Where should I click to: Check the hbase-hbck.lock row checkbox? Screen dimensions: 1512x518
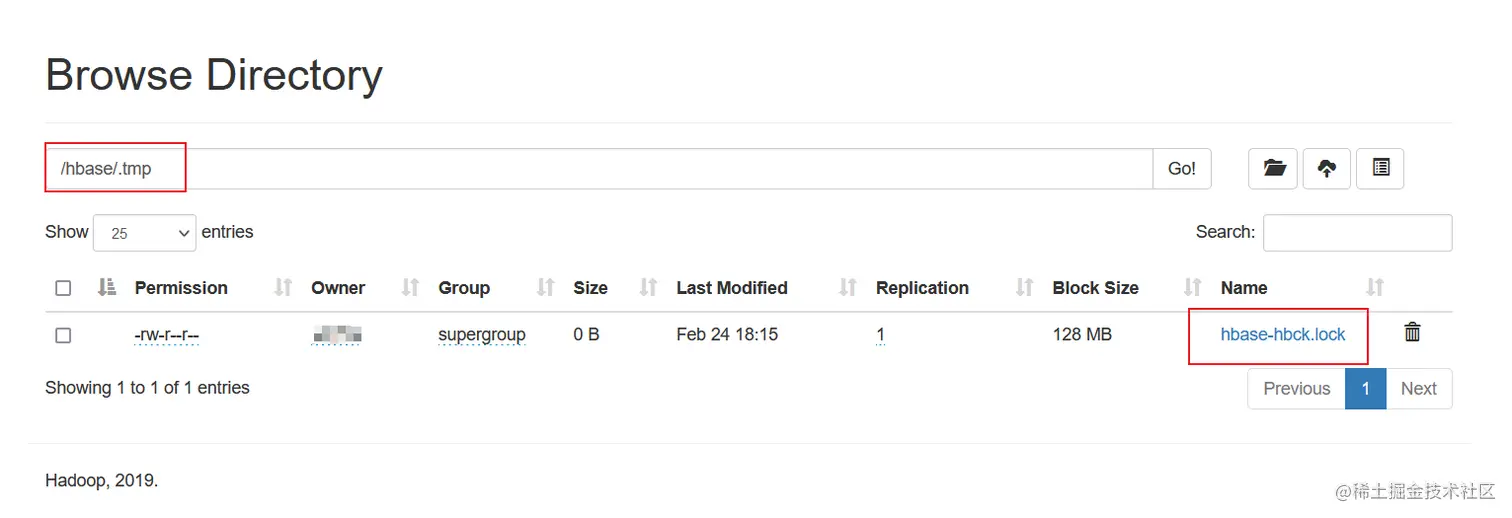coord(63,335)
